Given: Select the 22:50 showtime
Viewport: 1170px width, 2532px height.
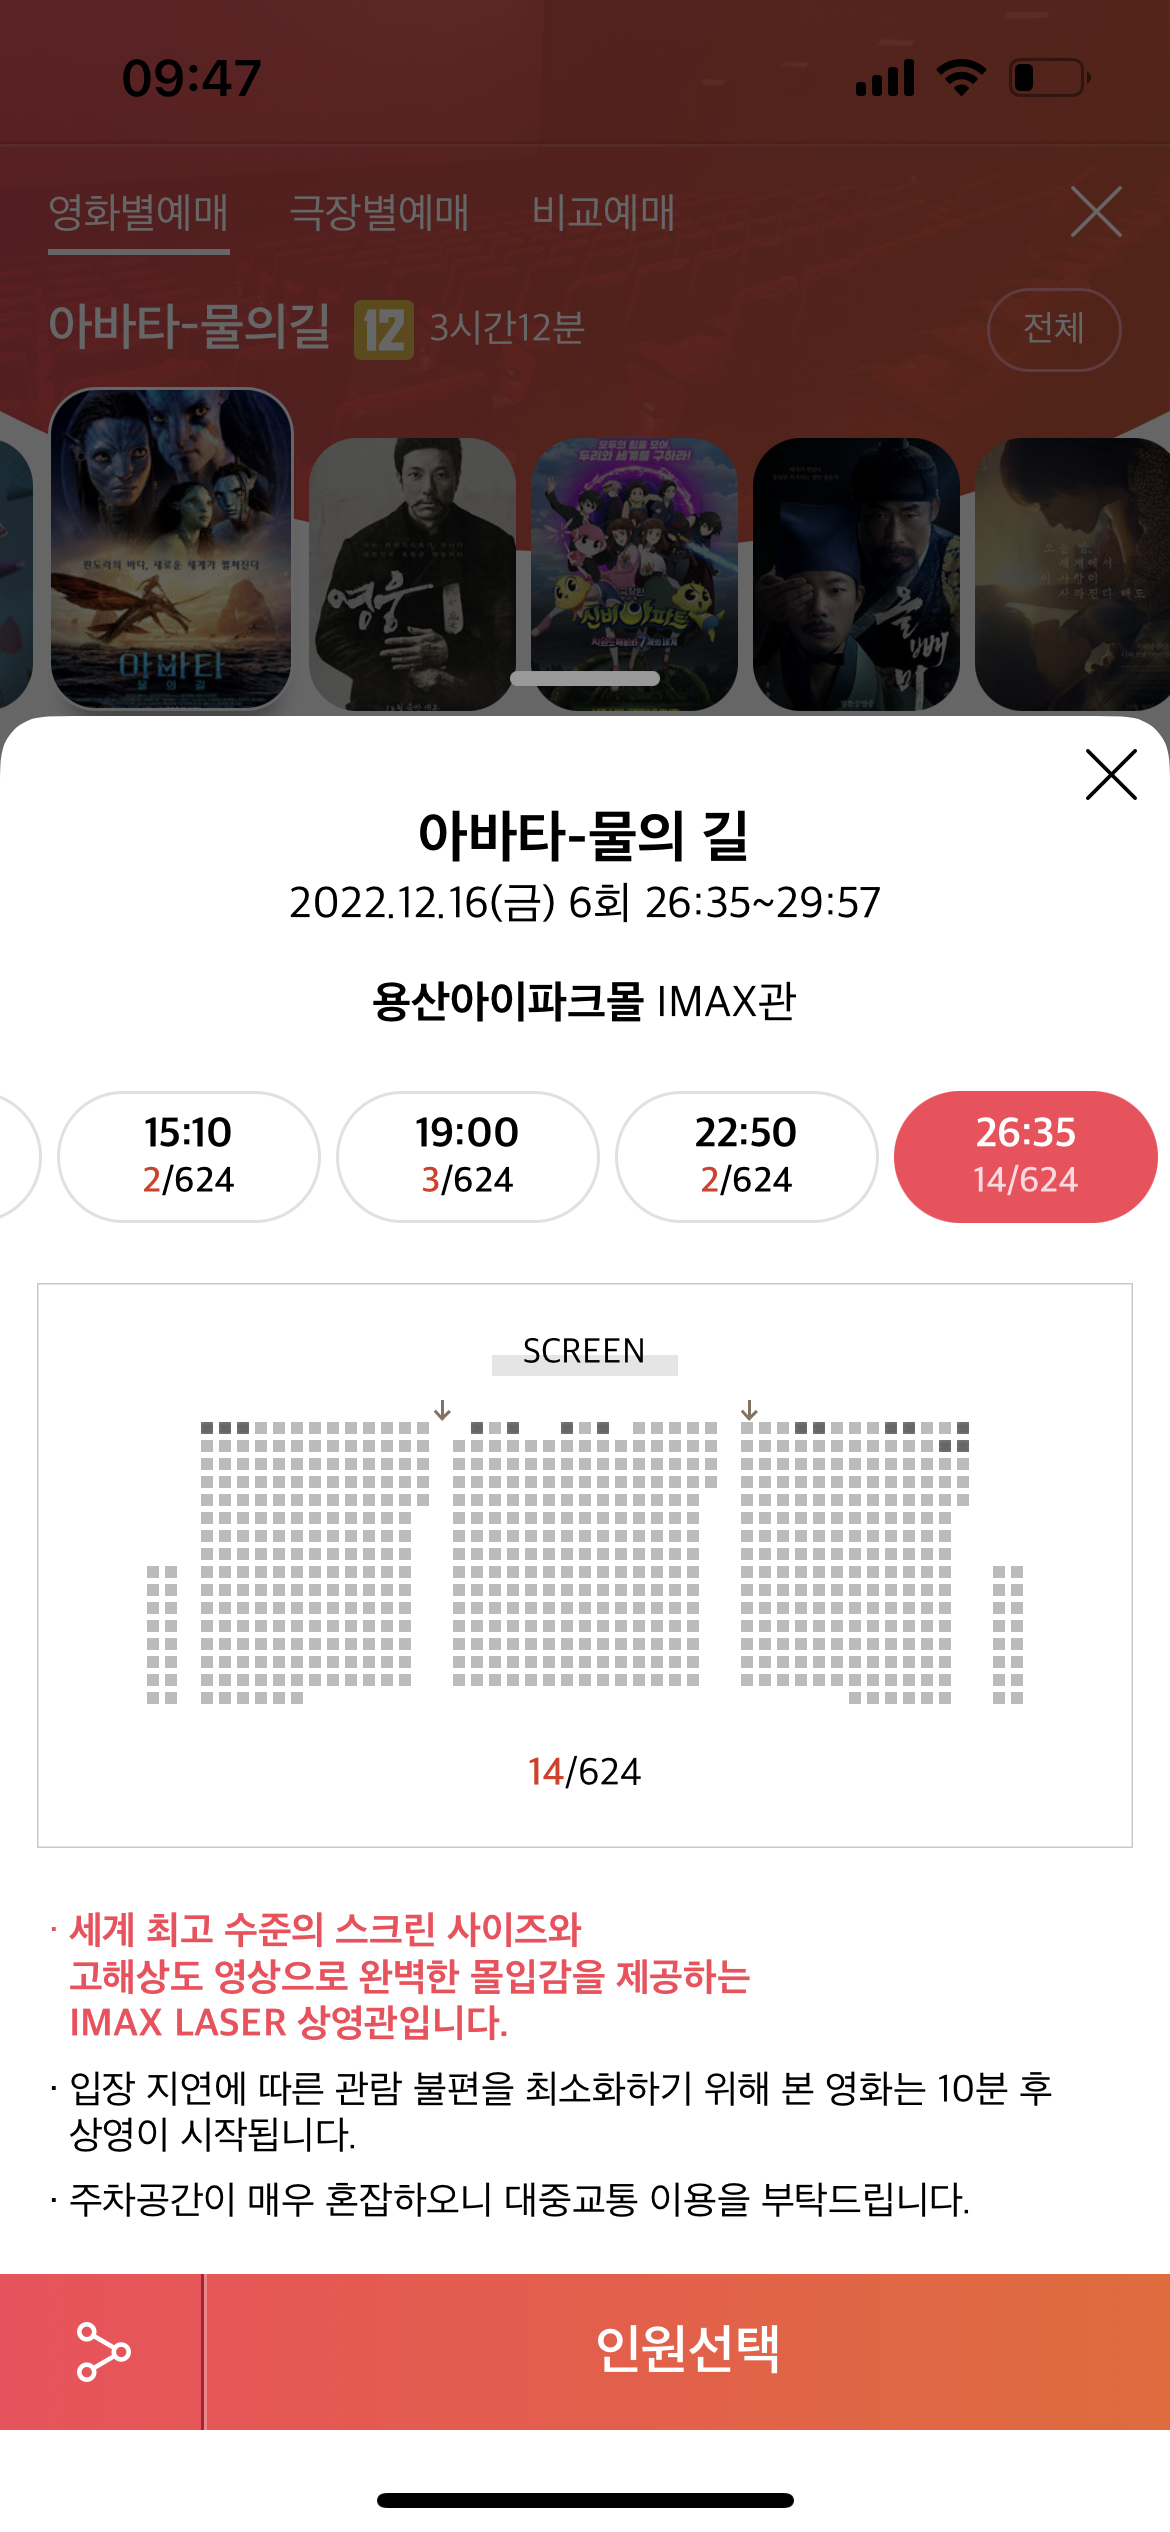Looking at the screenshot, I should [747, 1156].
